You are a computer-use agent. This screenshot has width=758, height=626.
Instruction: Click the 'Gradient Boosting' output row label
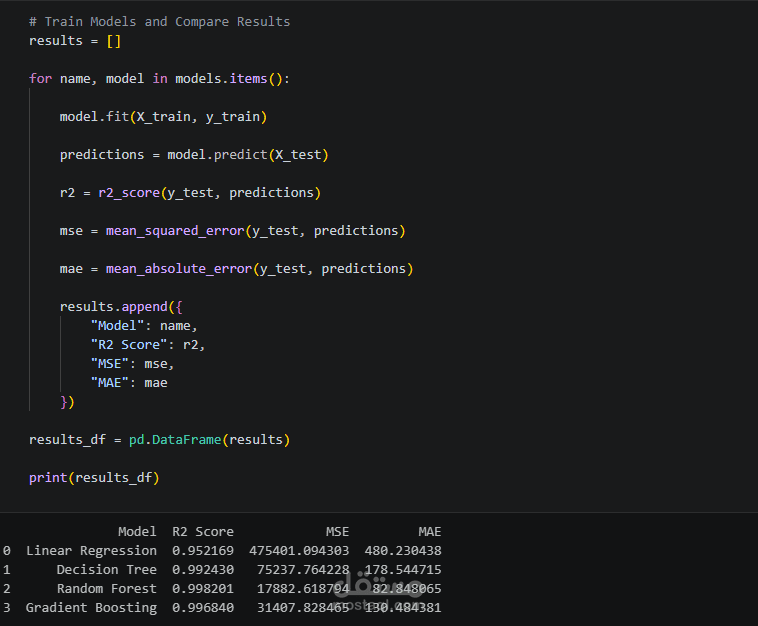coord(91,607)
